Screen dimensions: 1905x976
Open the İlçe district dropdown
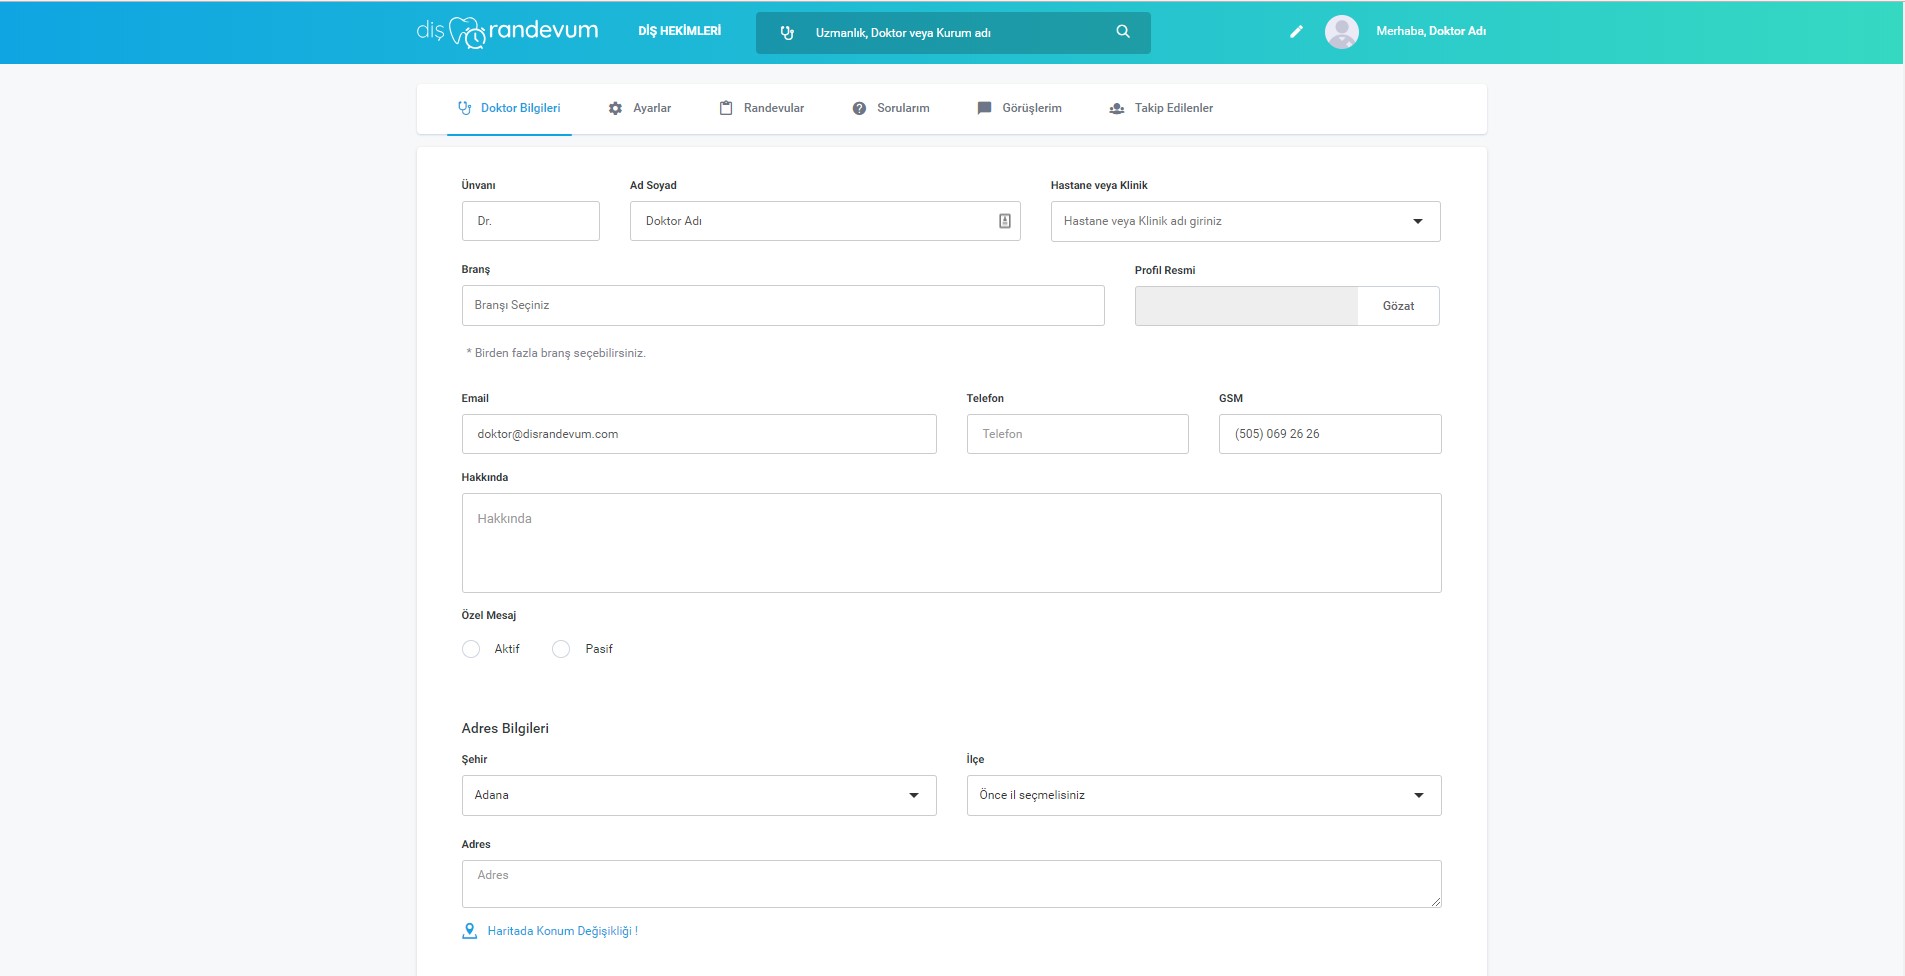tap(1203, 795)
